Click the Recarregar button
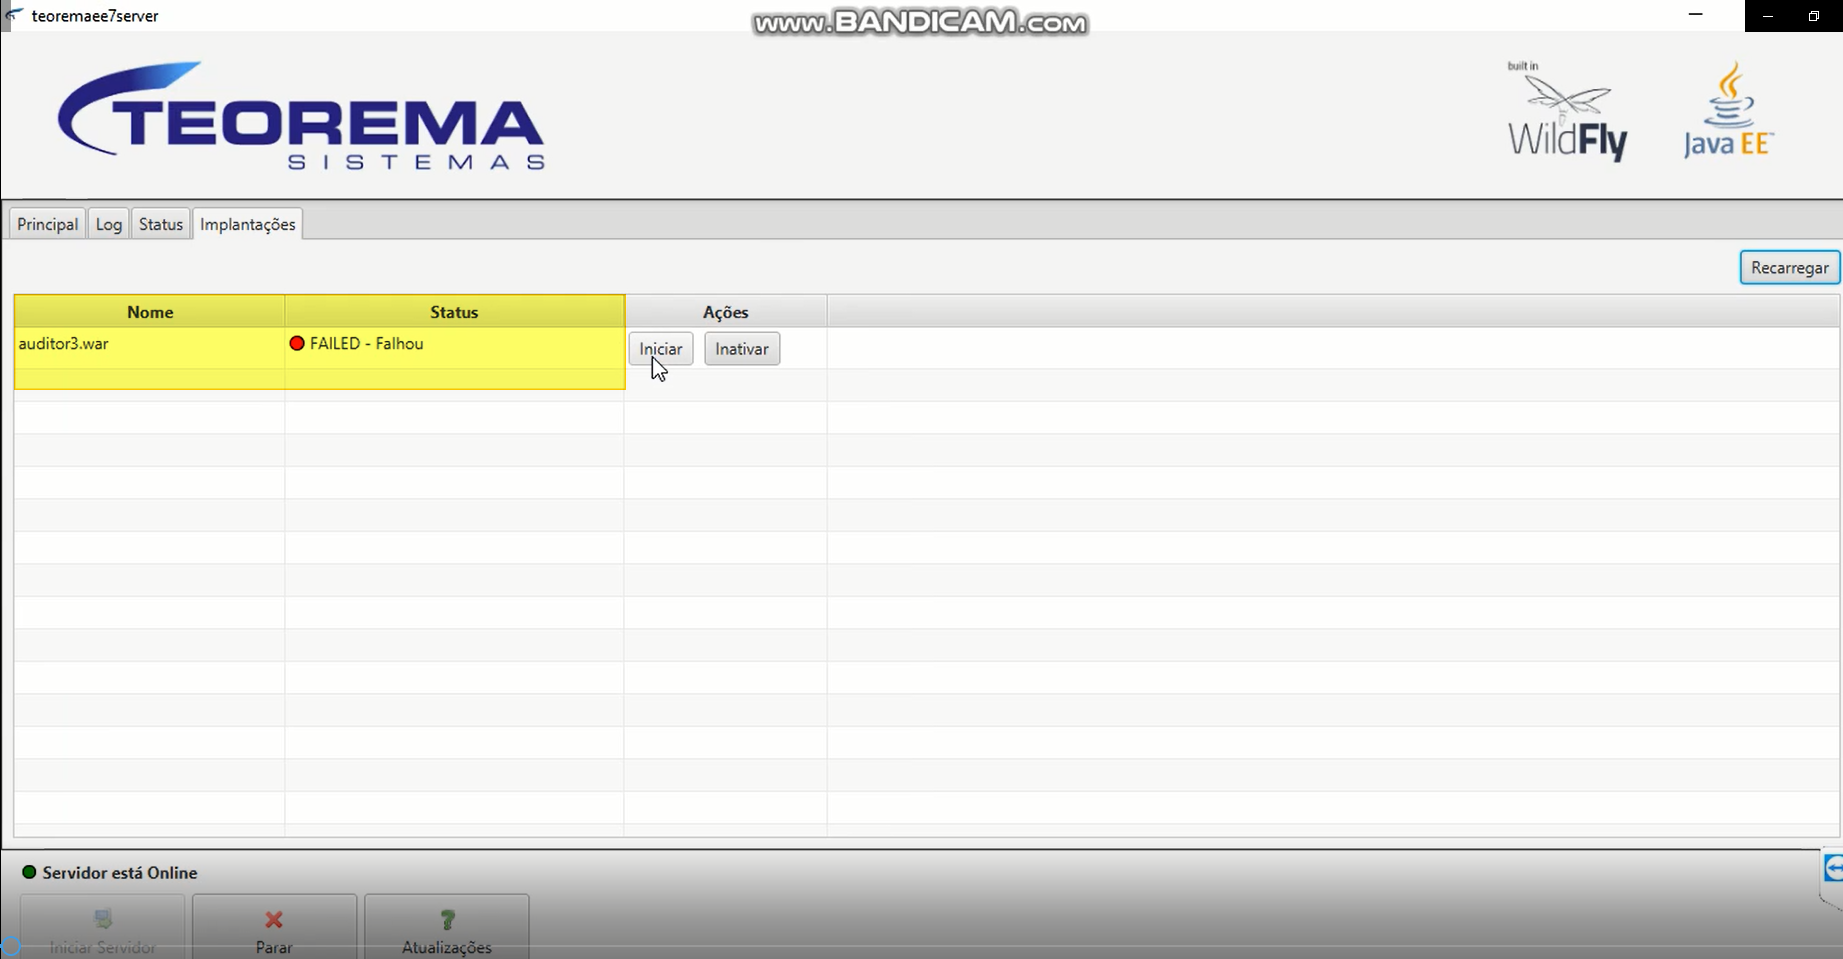The height and width of the screenshot is (959, 1843). [1789, 268]
